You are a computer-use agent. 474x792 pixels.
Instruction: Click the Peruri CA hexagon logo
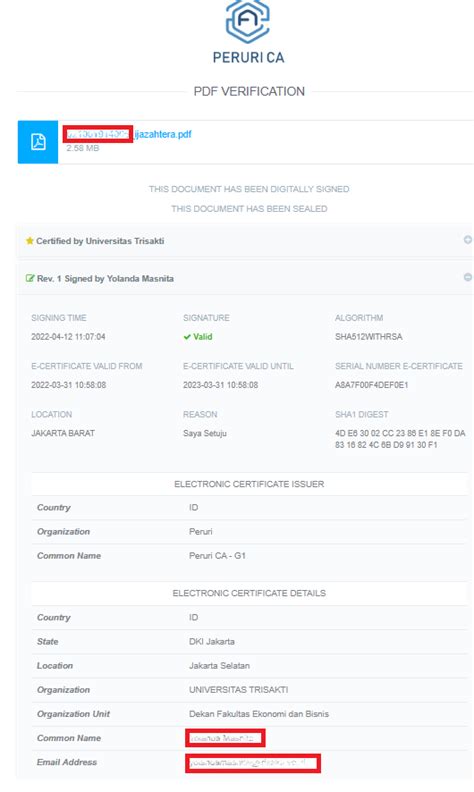click(x=248, y=20)
